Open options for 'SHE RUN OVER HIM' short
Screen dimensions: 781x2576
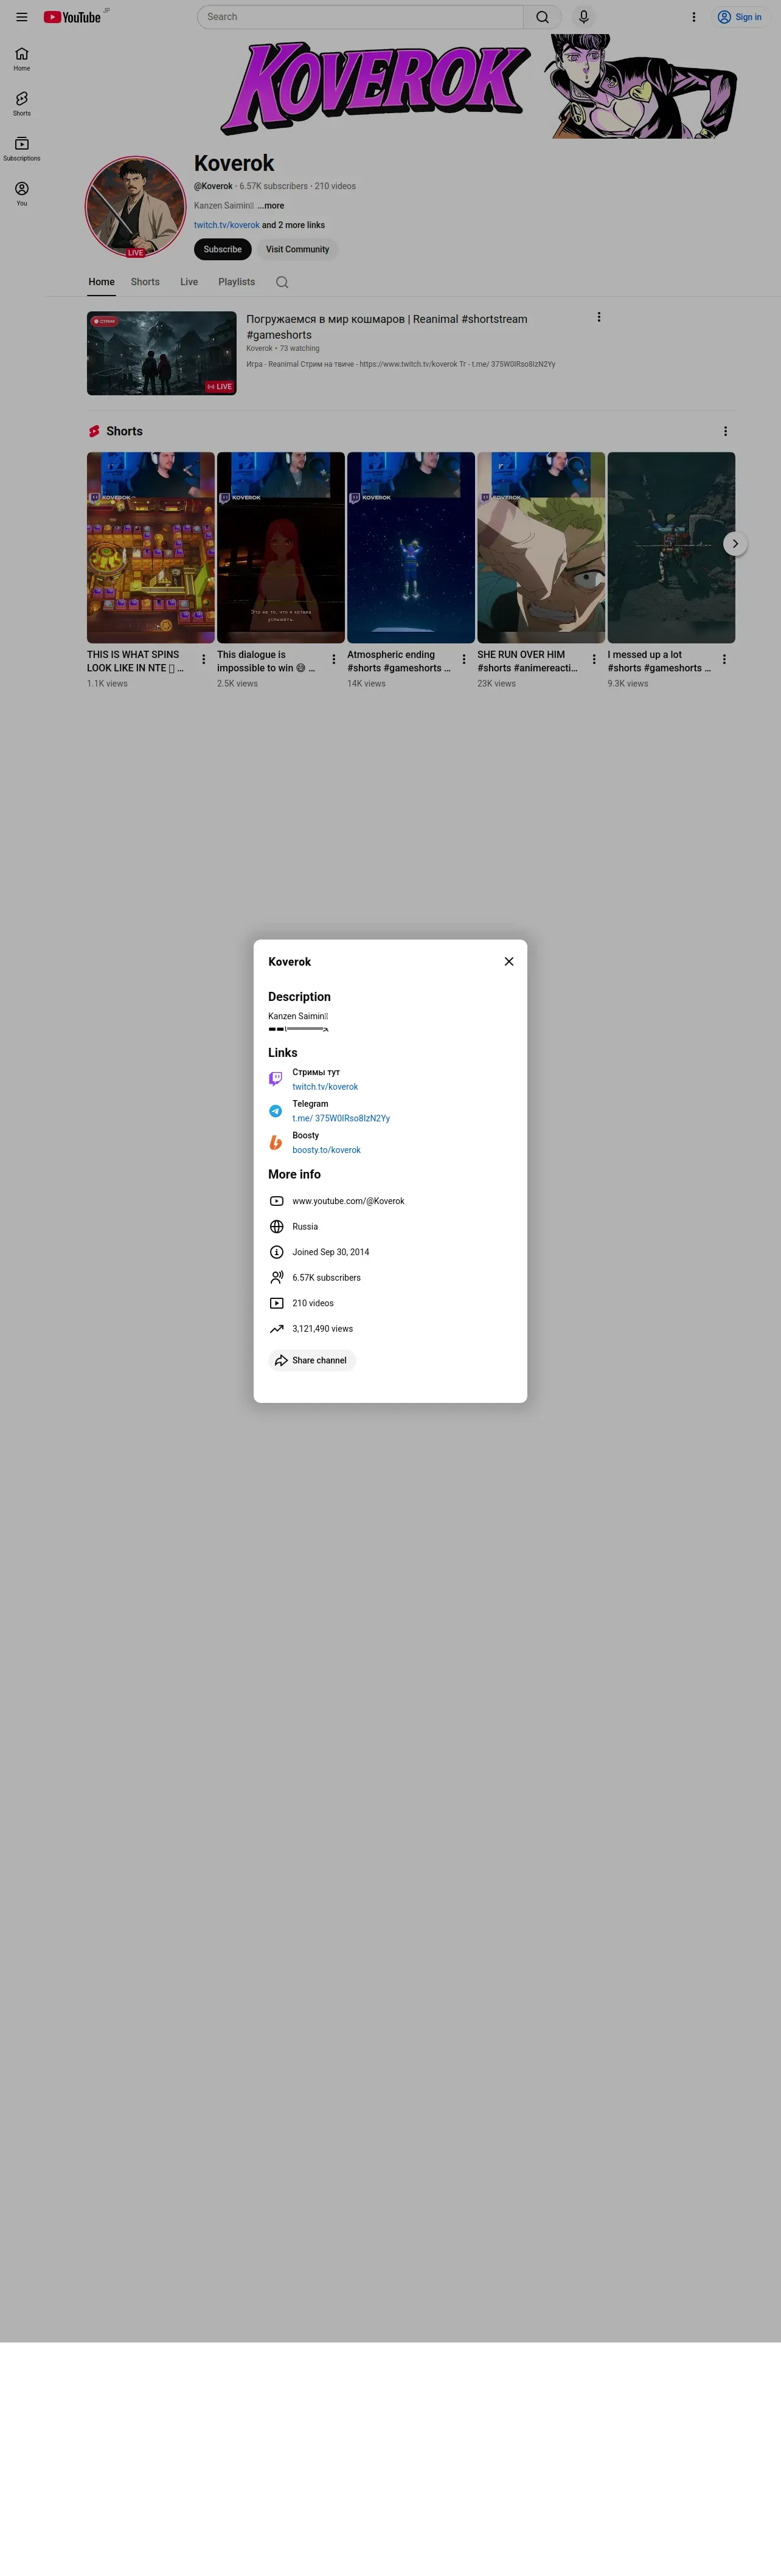[x=594, y=660]
